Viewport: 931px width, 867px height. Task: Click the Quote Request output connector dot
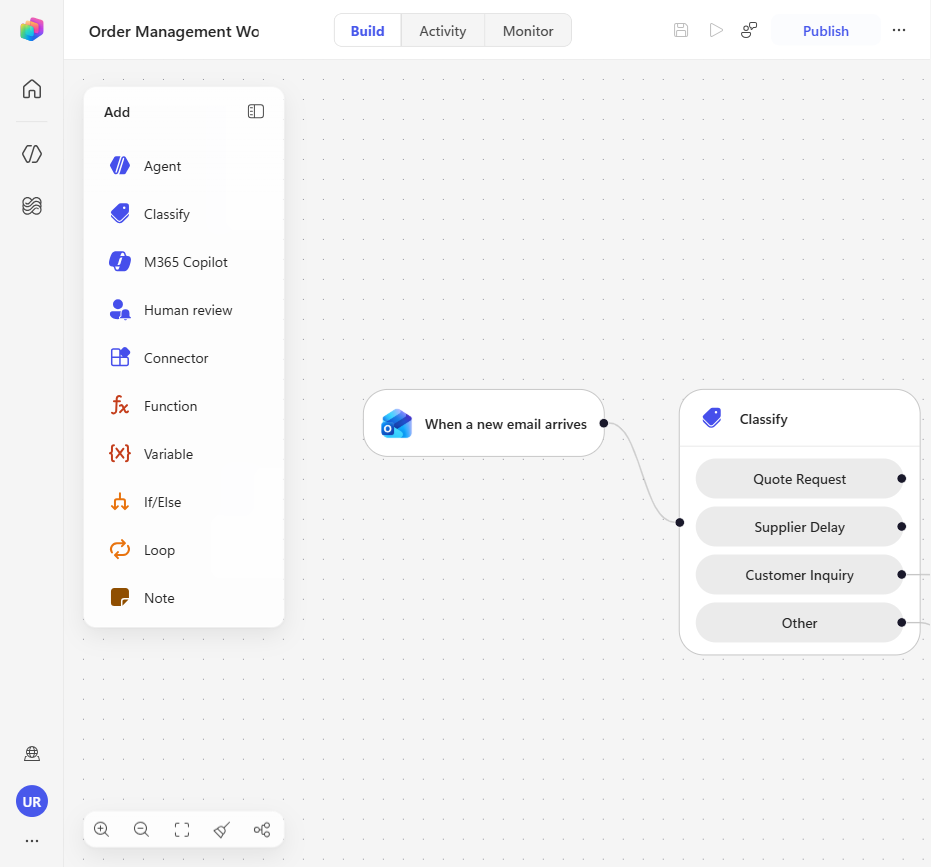(902, 479)
